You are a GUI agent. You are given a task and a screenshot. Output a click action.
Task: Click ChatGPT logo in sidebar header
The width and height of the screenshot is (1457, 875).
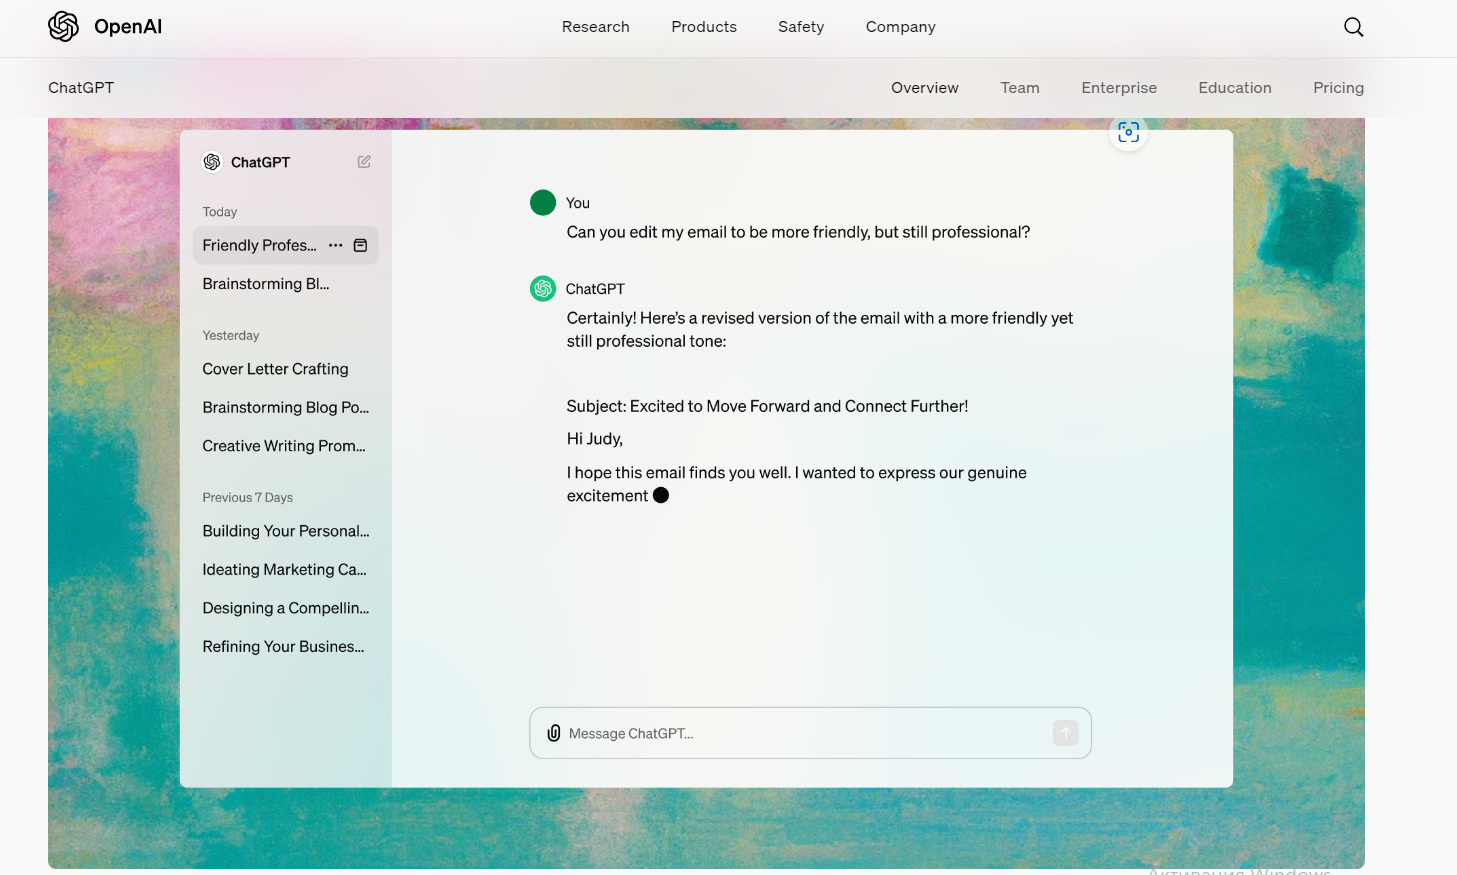[212, 162]
